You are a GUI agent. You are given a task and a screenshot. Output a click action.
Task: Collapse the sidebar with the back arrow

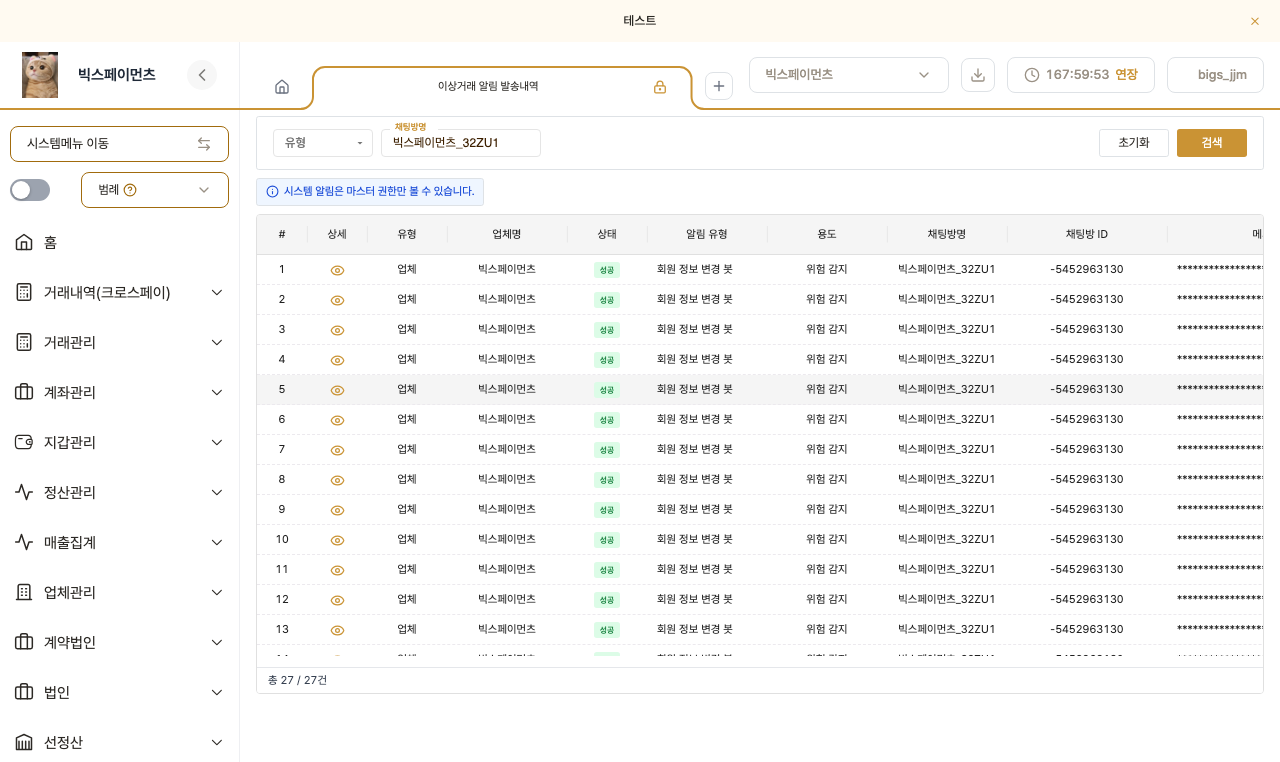(202, 75)
